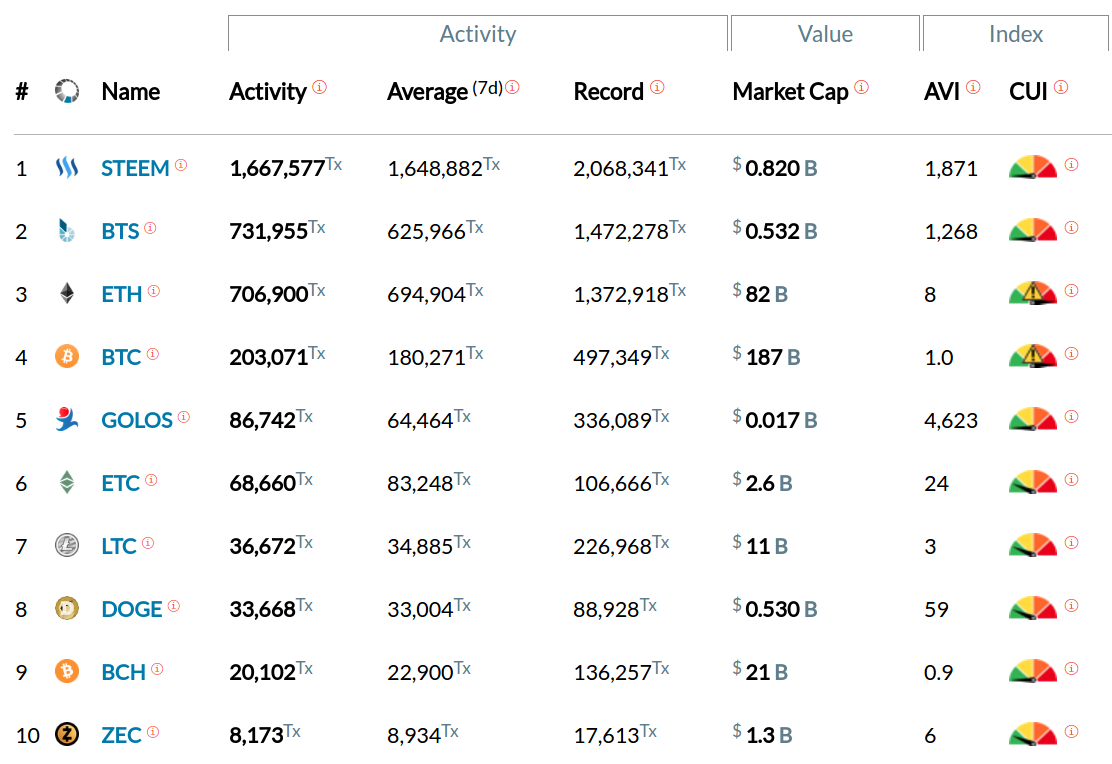The image size is (1112, 764).
Task: Click the BTS BitShares logo icon
Action: (x=67, y=231)
